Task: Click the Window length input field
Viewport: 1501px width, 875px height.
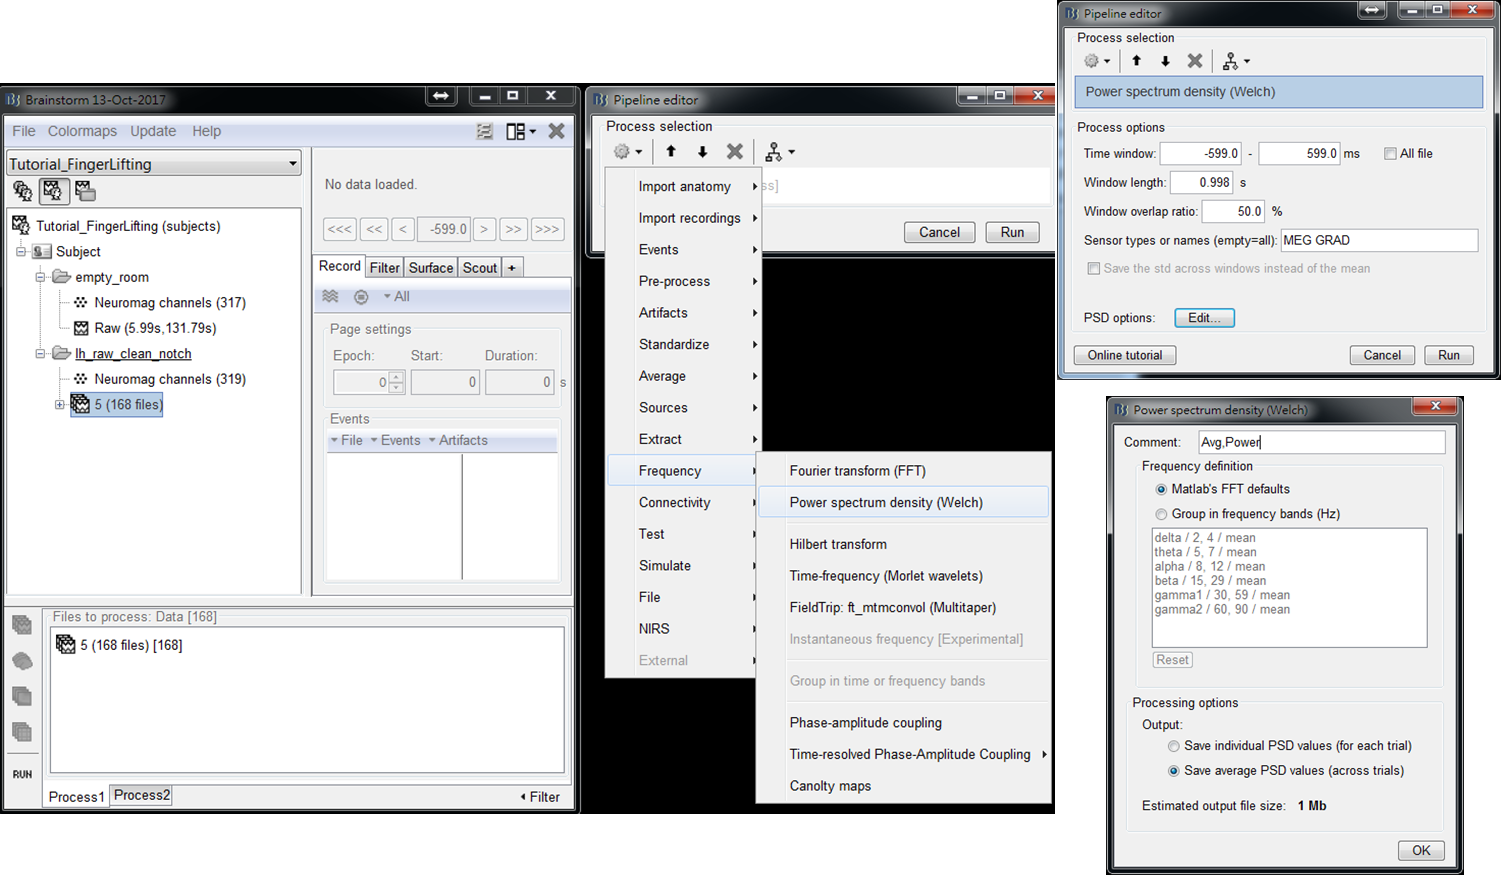Action: (x=1202, y=182)
